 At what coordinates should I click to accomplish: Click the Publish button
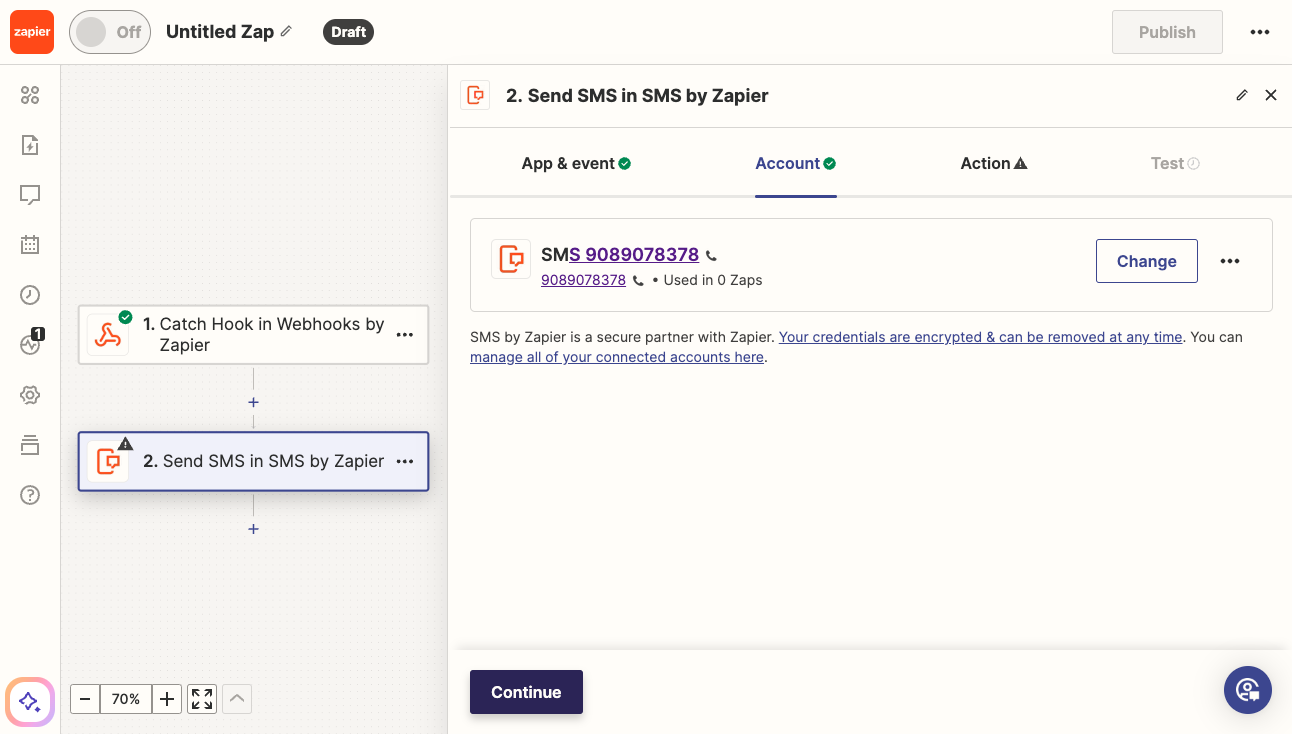coord(1167,32)
